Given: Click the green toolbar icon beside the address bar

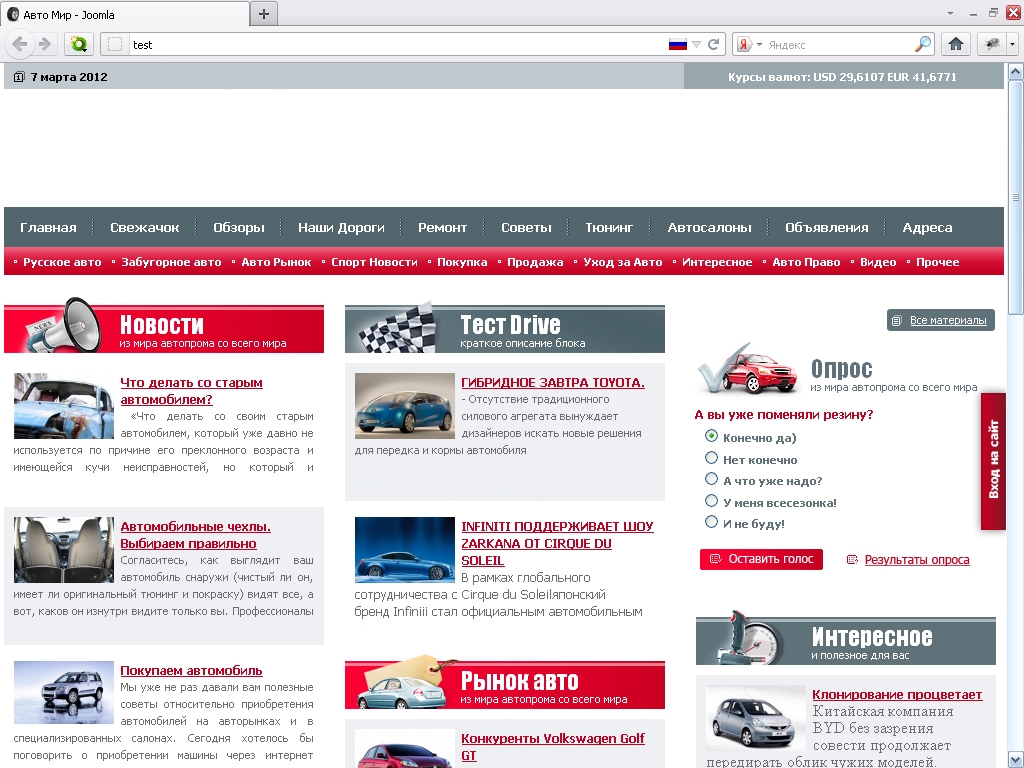Looking at the screenshot, I should click(79, 44).
